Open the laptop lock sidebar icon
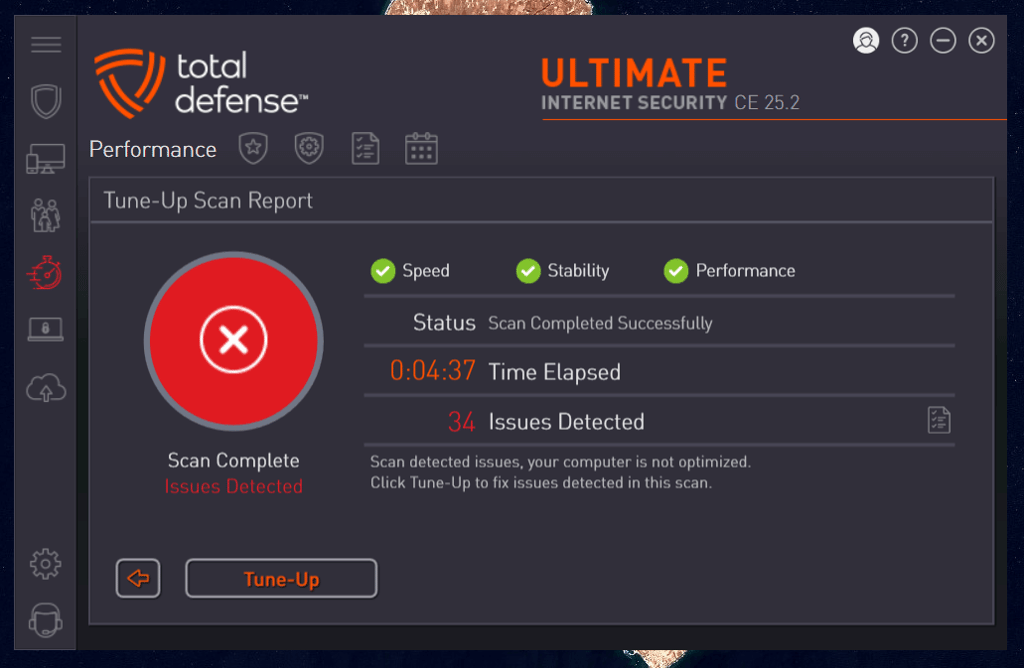This screenshot has height=668, width=1024. 46,329
